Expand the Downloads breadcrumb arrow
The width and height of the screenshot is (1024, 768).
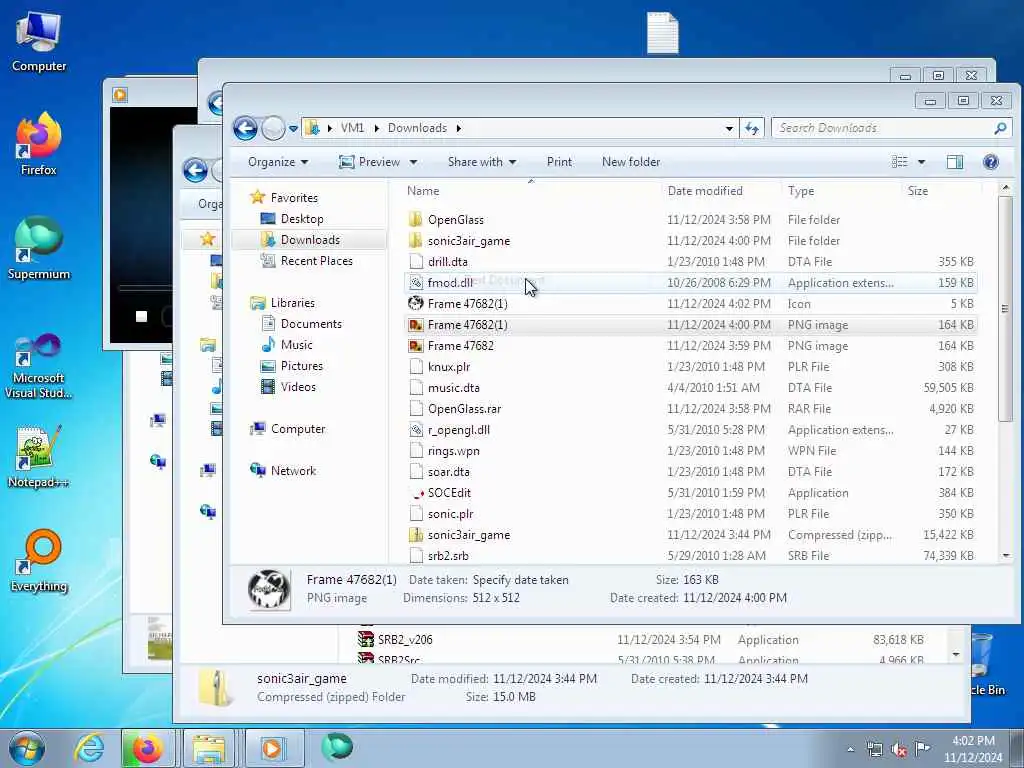(x=458, y=129)
